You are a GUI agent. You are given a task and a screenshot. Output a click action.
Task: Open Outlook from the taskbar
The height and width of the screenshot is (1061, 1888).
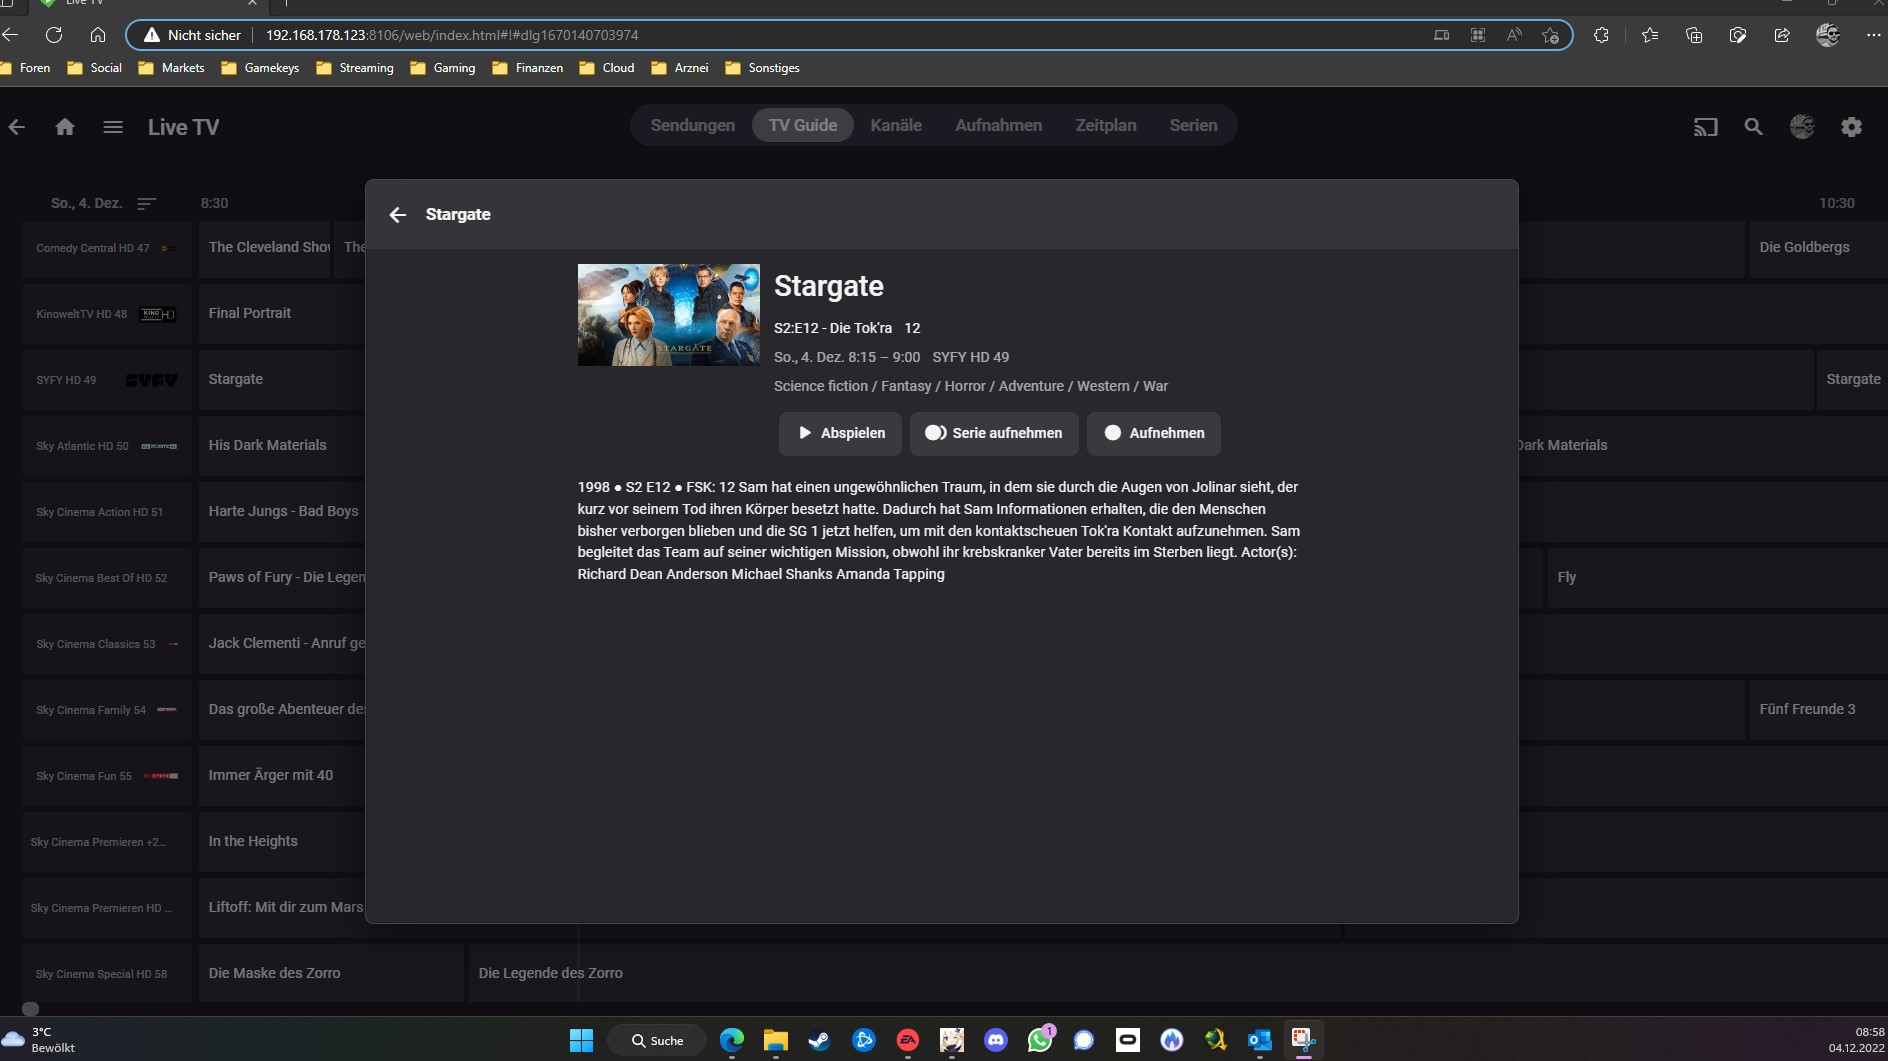[x=1259, y=1040]
